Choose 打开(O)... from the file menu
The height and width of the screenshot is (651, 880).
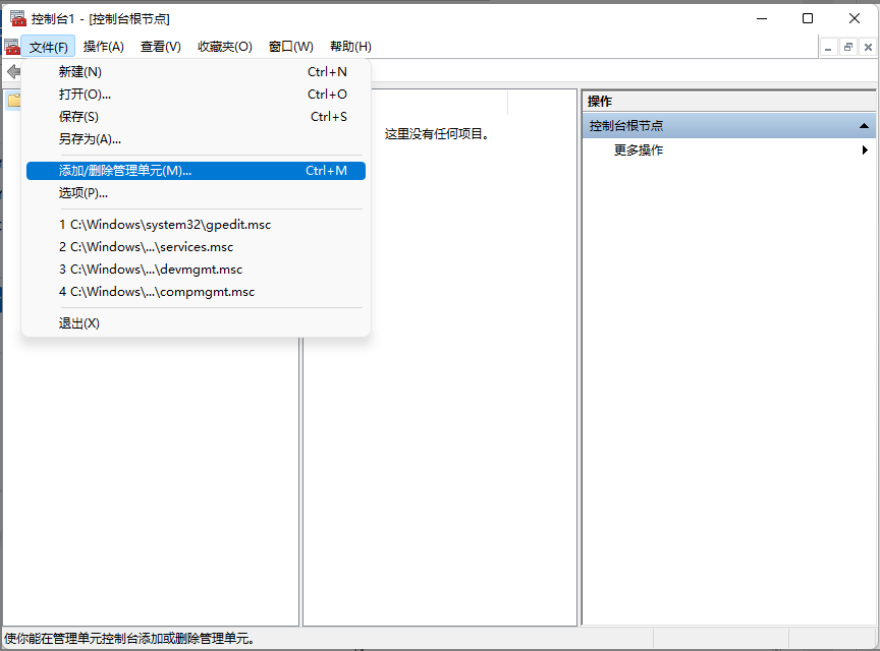pos(196,94)
